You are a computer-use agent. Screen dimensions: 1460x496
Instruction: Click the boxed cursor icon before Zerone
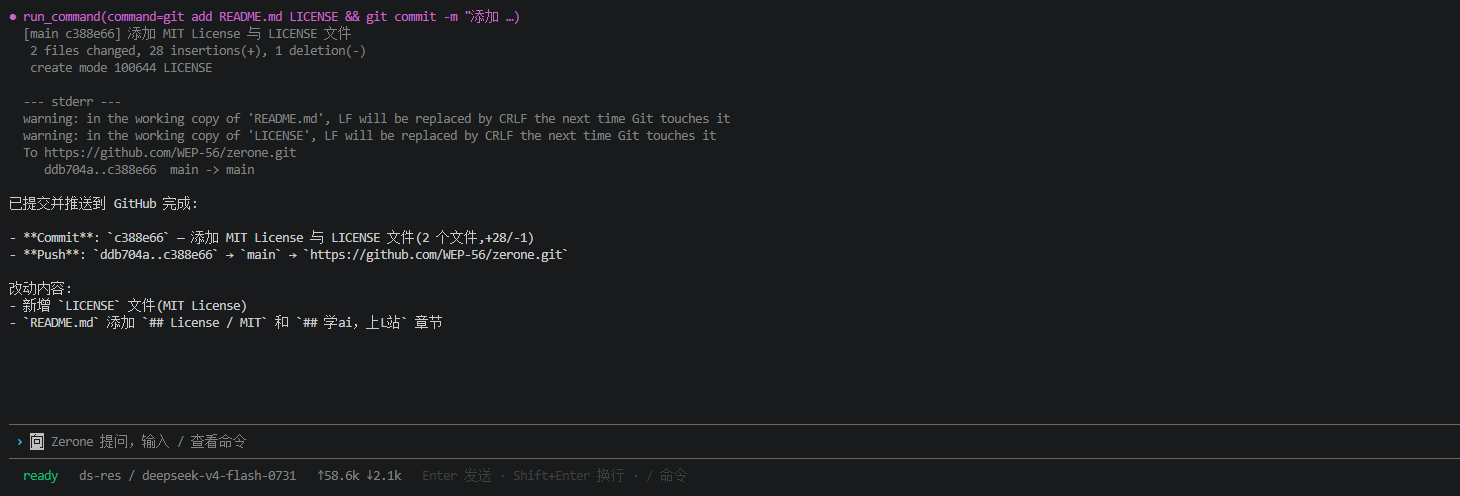(x=37, y=441)
